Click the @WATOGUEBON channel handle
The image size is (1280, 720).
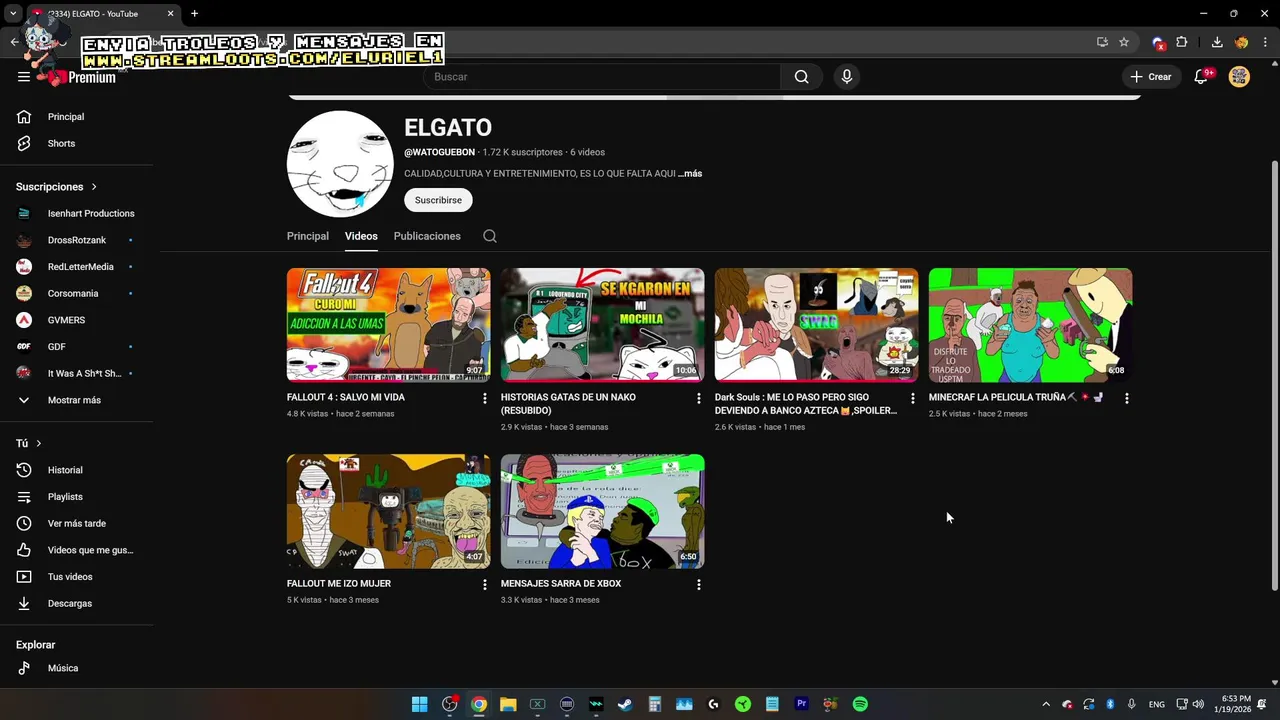pos(439,152)
